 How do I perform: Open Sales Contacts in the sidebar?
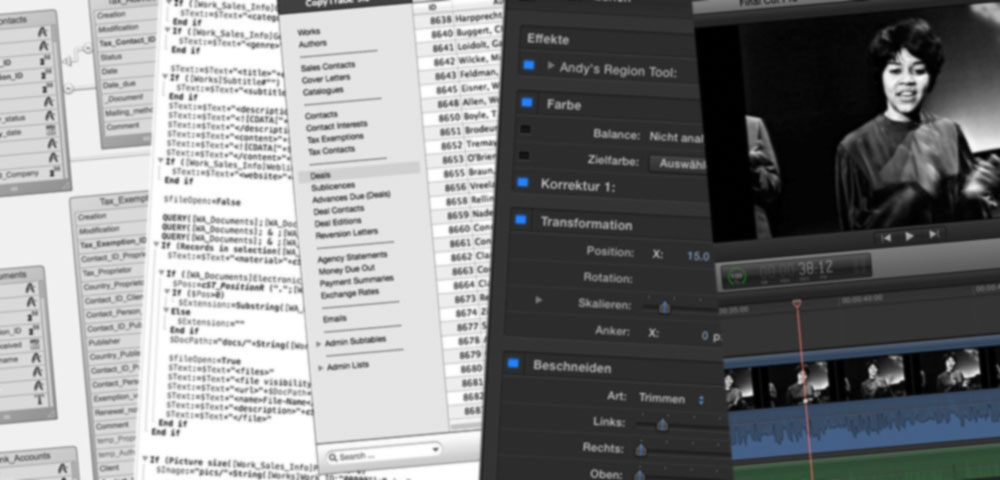click(328, 66)
